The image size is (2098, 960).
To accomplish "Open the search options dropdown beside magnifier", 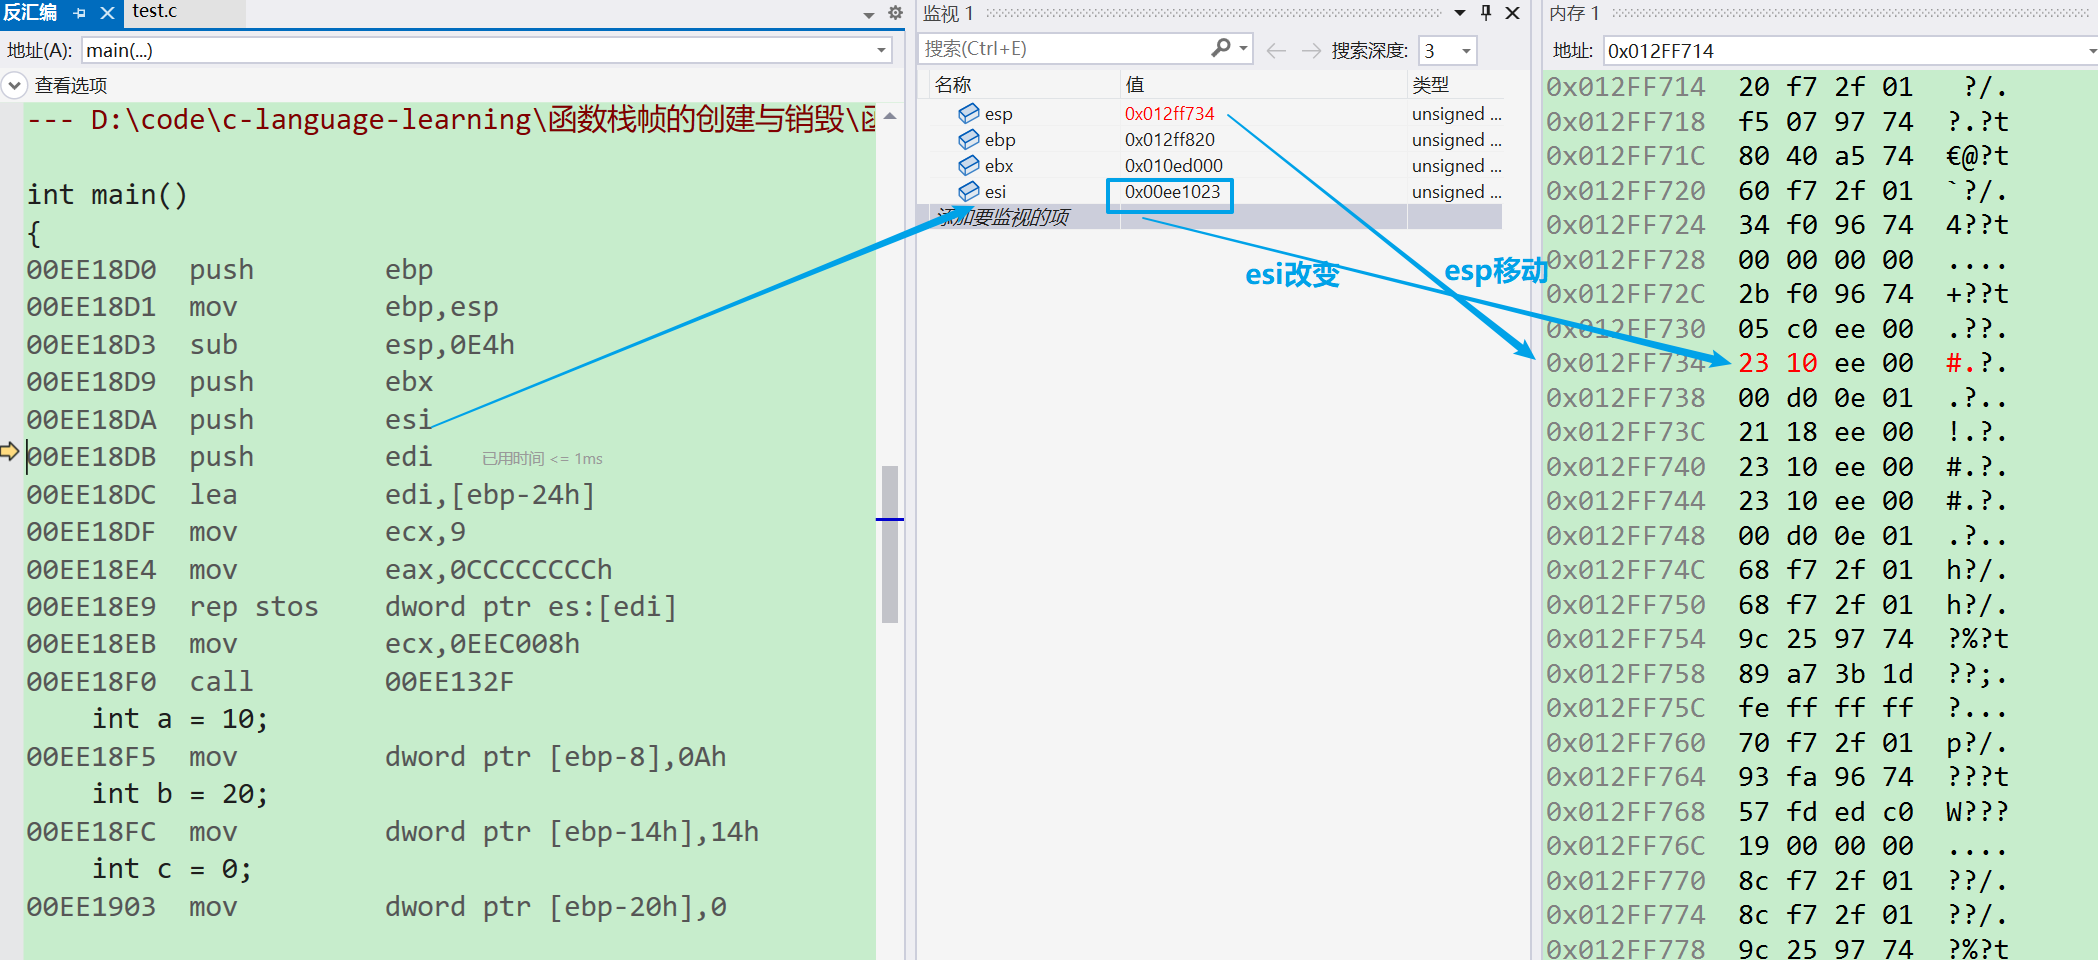I will pyautogui.click(x=1243, y=48).
